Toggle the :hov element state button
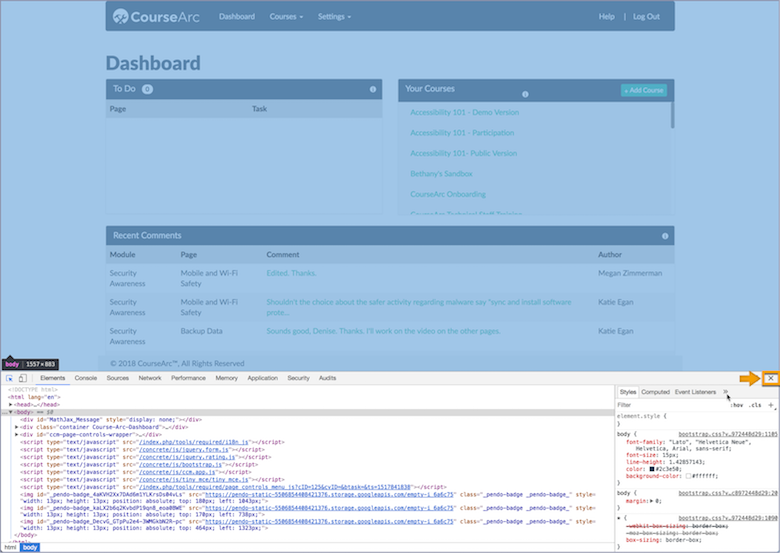Screen dimensions: 780x553 click(x=737, y=405)
